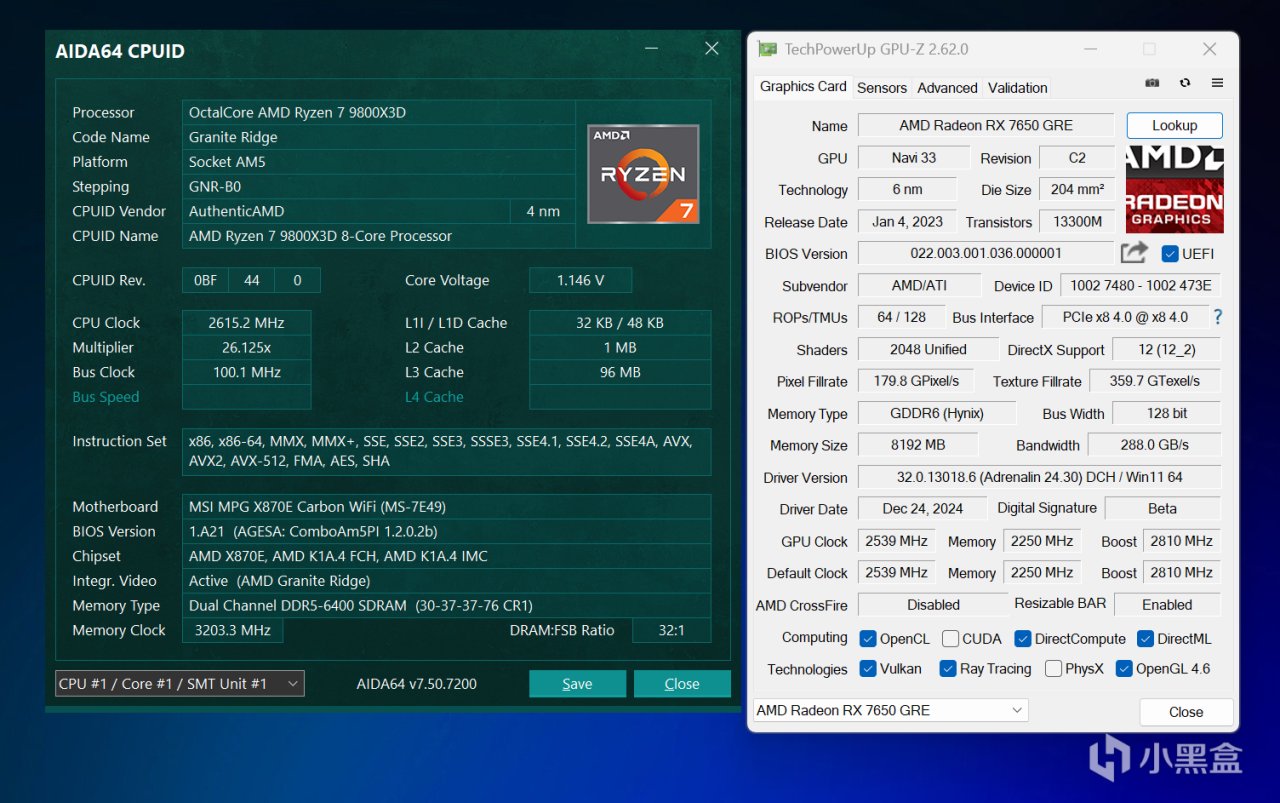Click the Memory Clock value 3203.3 MHz
The width and height of the screenshot is (1280, 803).
click(232, 630)
